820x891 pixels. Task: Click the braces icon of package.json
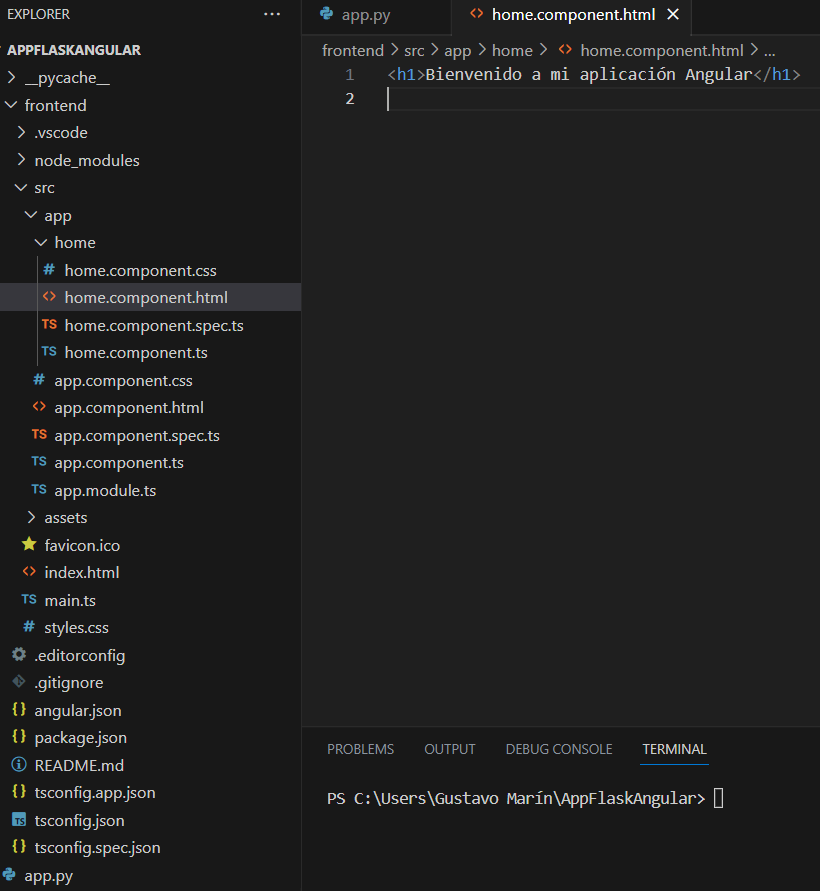coord(19,737)
